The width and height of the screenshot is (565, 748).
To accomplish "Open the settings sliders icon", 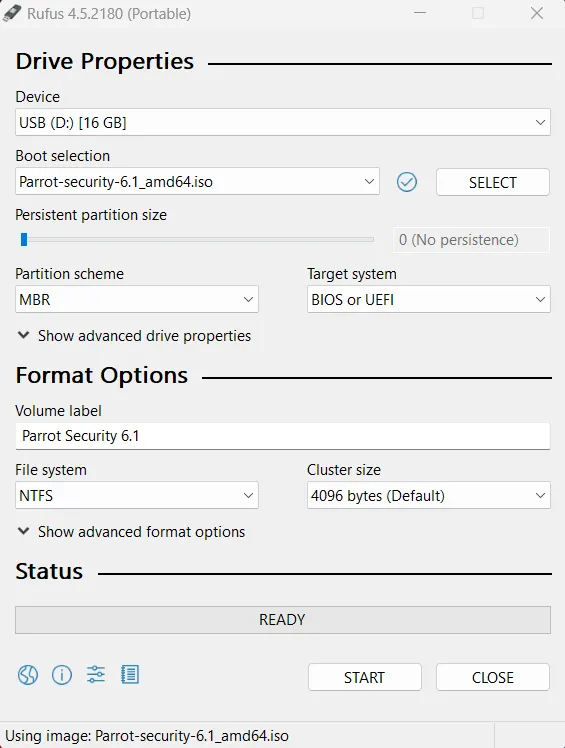I will pos(95,675).
